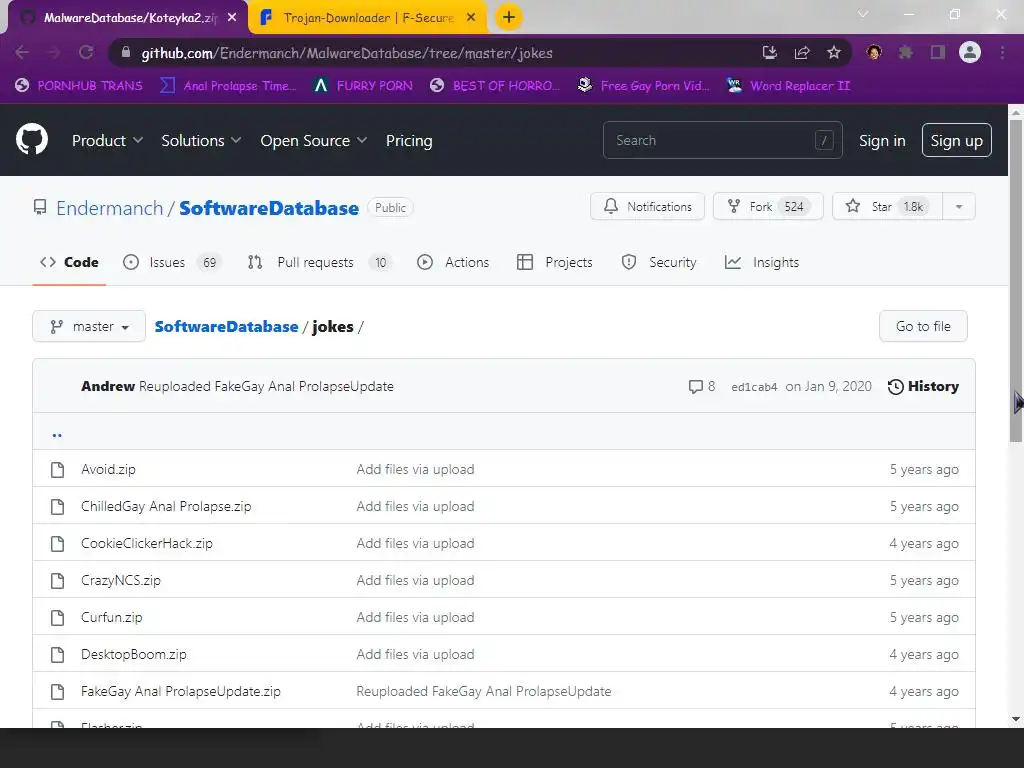1024x768 pixels.
Task: Reload the page with the refresh icon
Action: tap(86, 52)
